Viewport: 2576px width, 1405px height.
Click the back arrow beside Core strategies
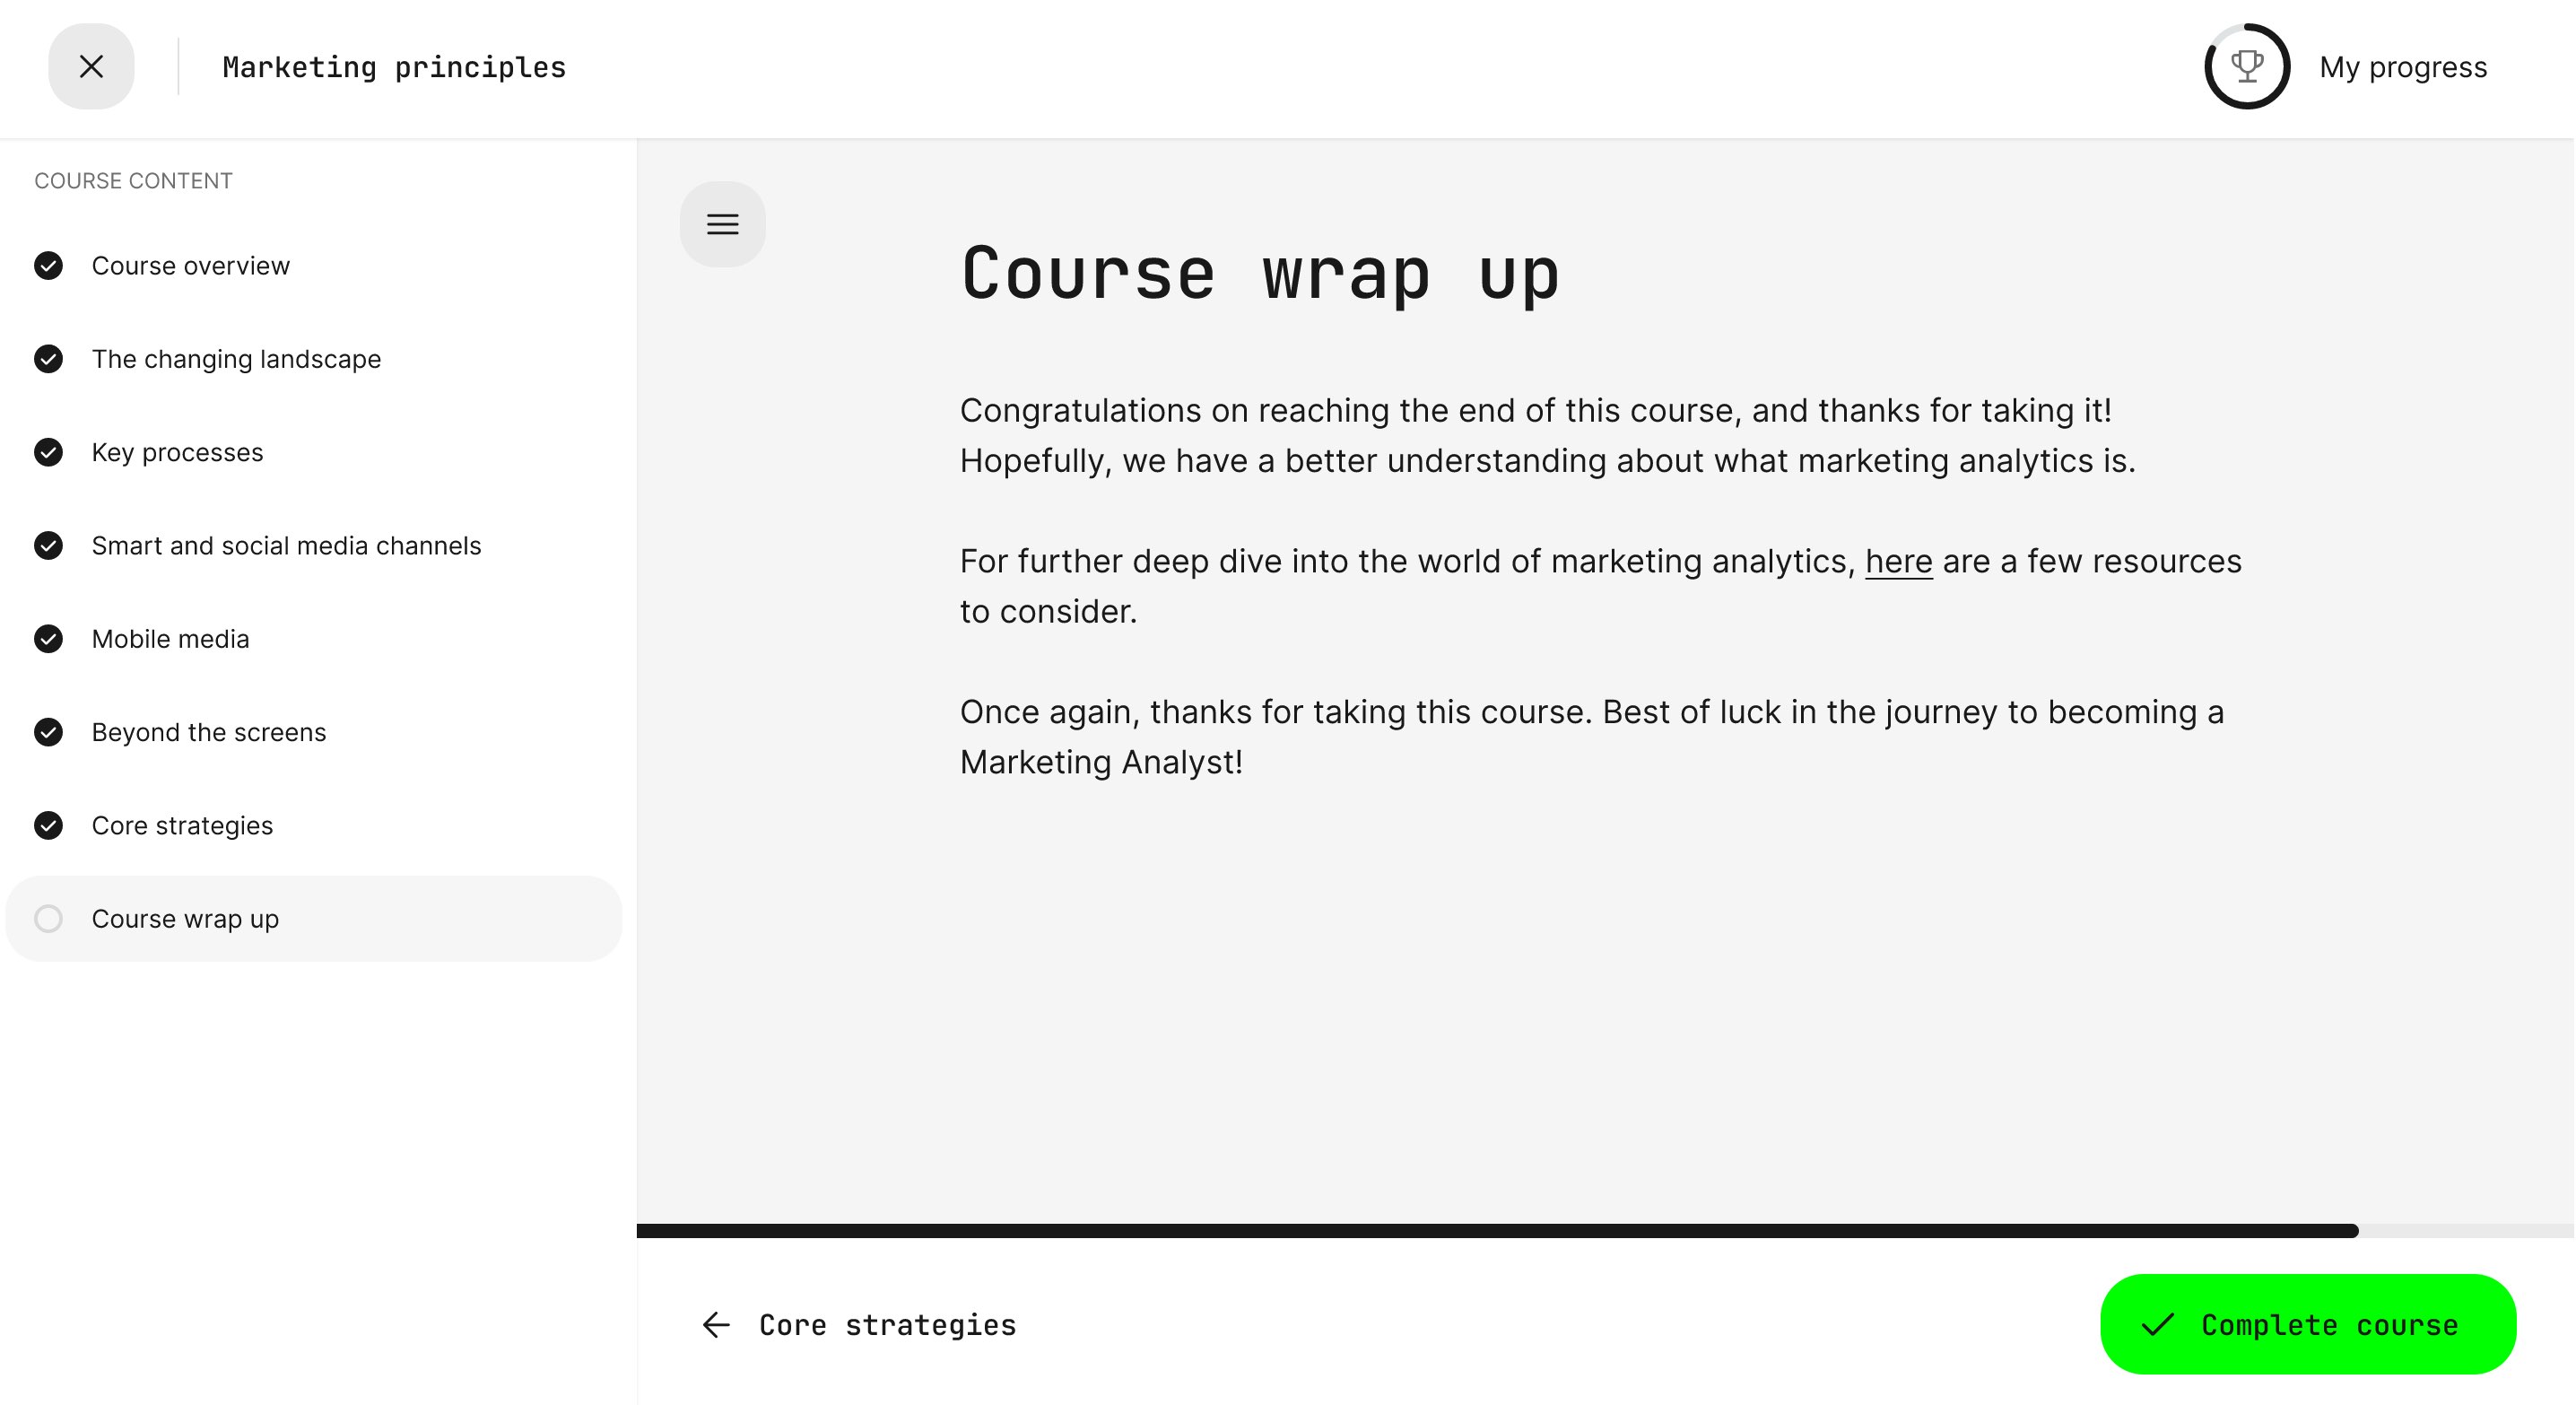pos(716,1325)
